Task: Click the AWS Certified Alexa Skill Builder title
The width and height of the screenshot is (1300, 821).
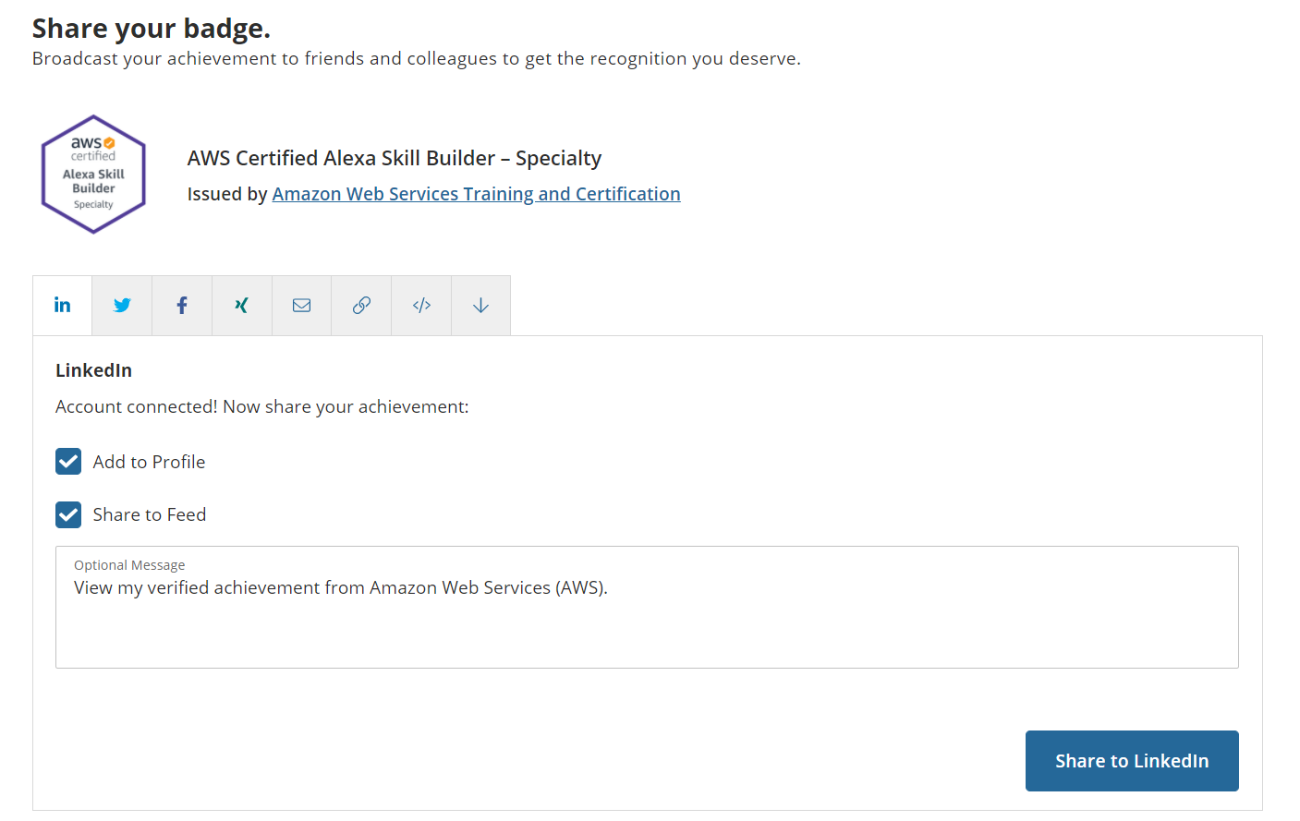Action: coord(394,158)
